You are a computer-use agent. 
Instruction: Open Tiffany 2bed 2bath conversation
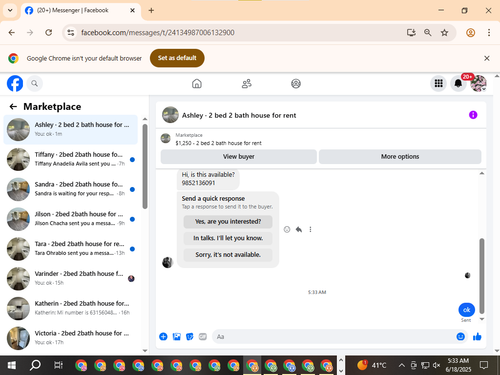[x=71, y=159]
